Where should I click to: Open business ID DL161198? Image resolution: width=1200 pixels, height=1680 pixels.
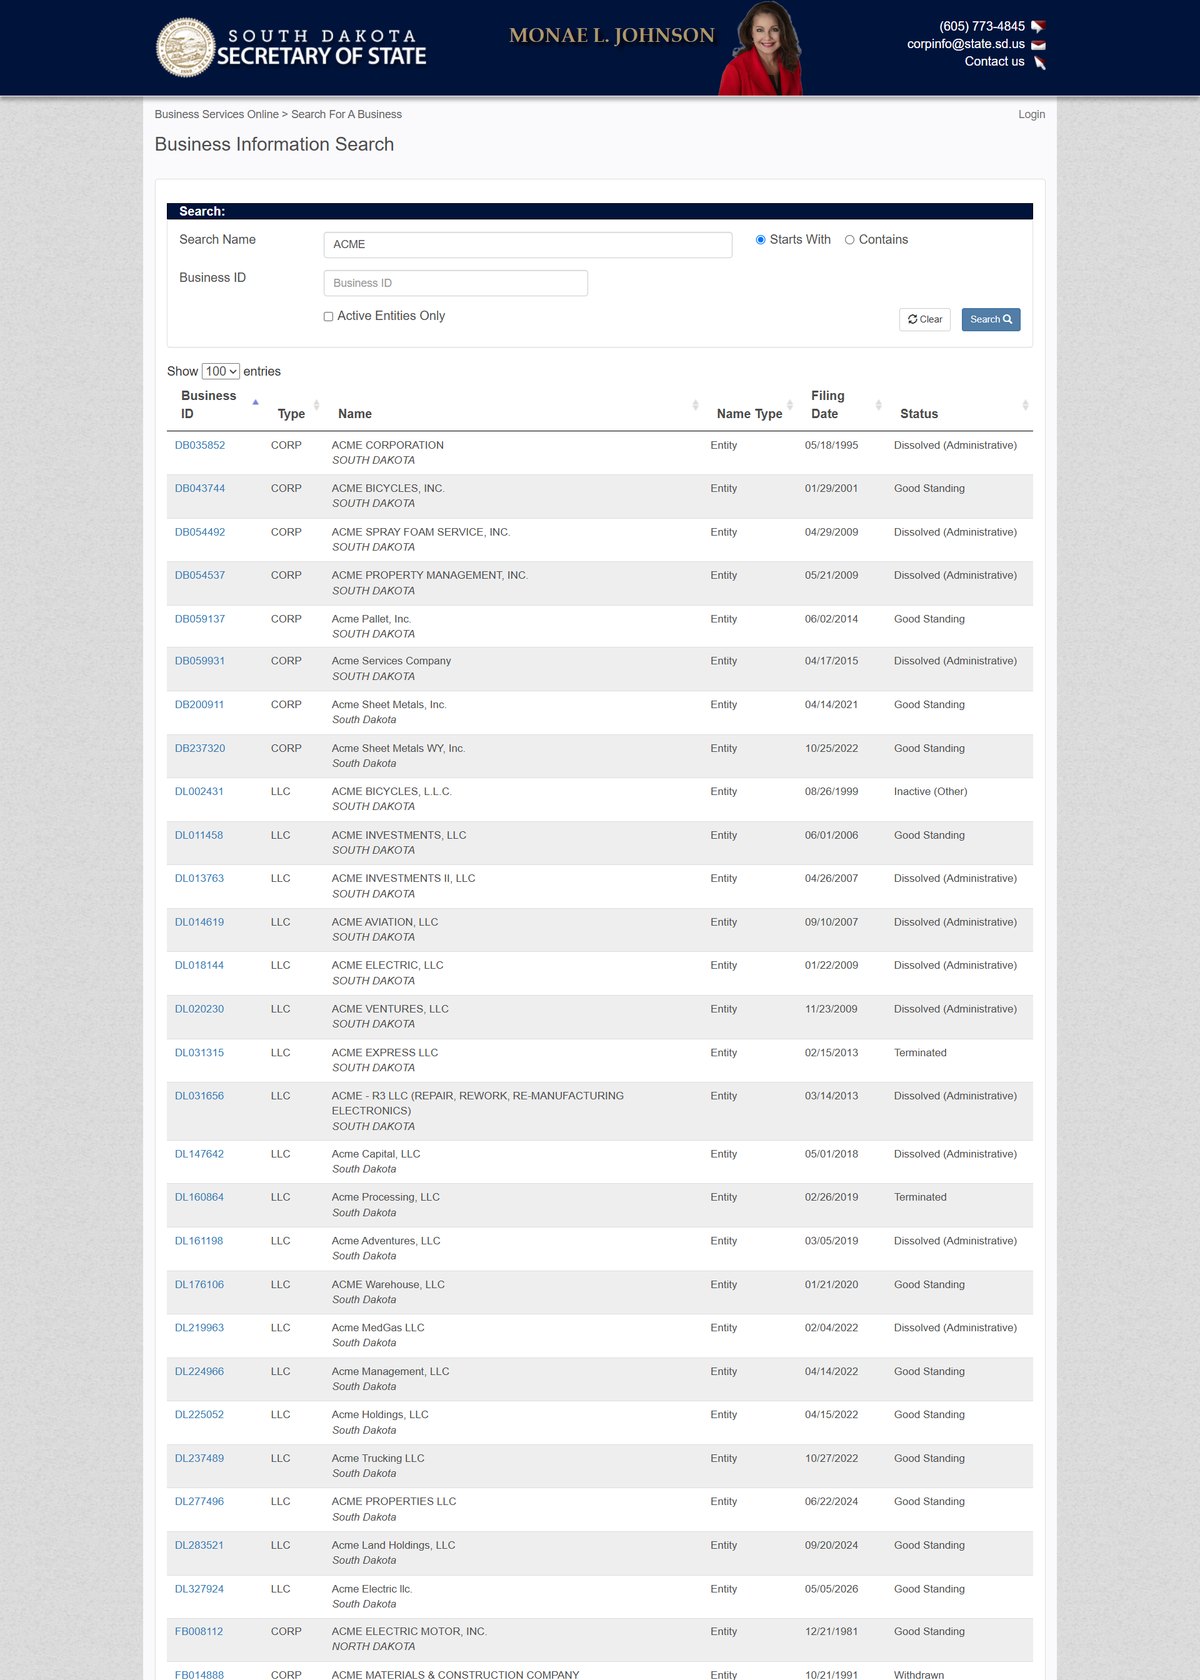point(199,1241)
